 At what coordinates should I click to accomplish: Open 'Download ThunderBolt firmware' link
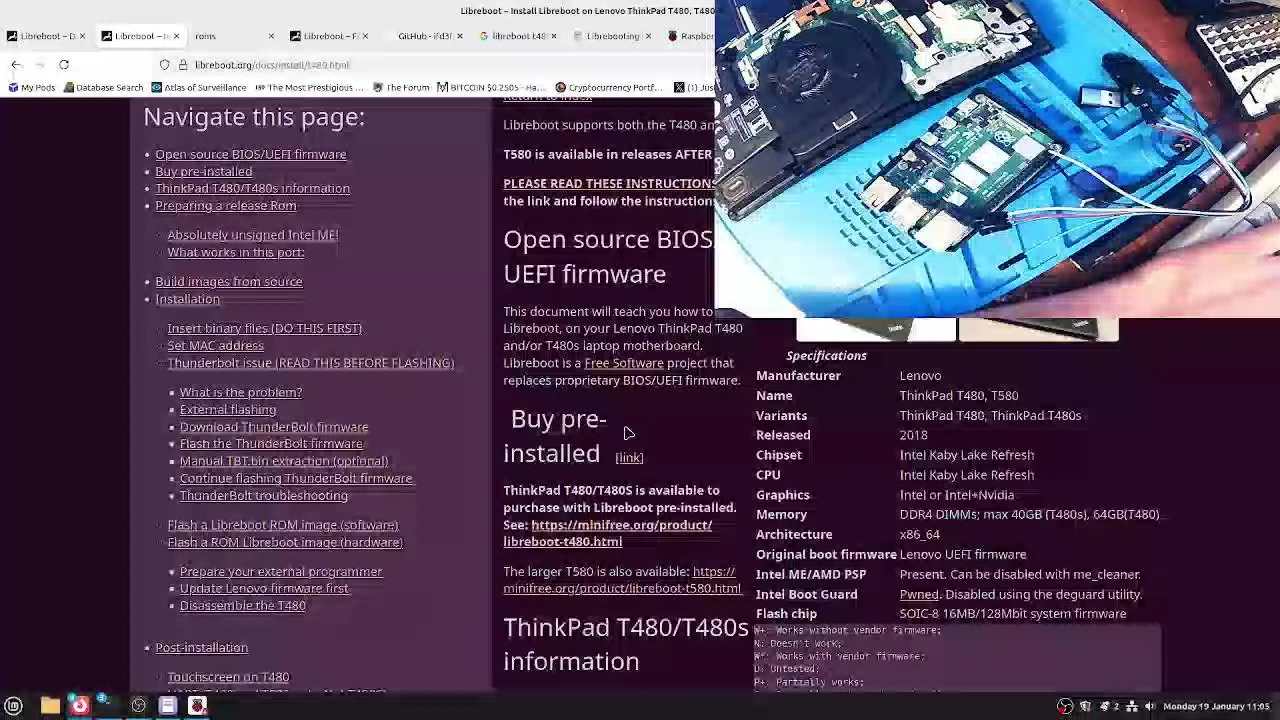coord(273,427)
